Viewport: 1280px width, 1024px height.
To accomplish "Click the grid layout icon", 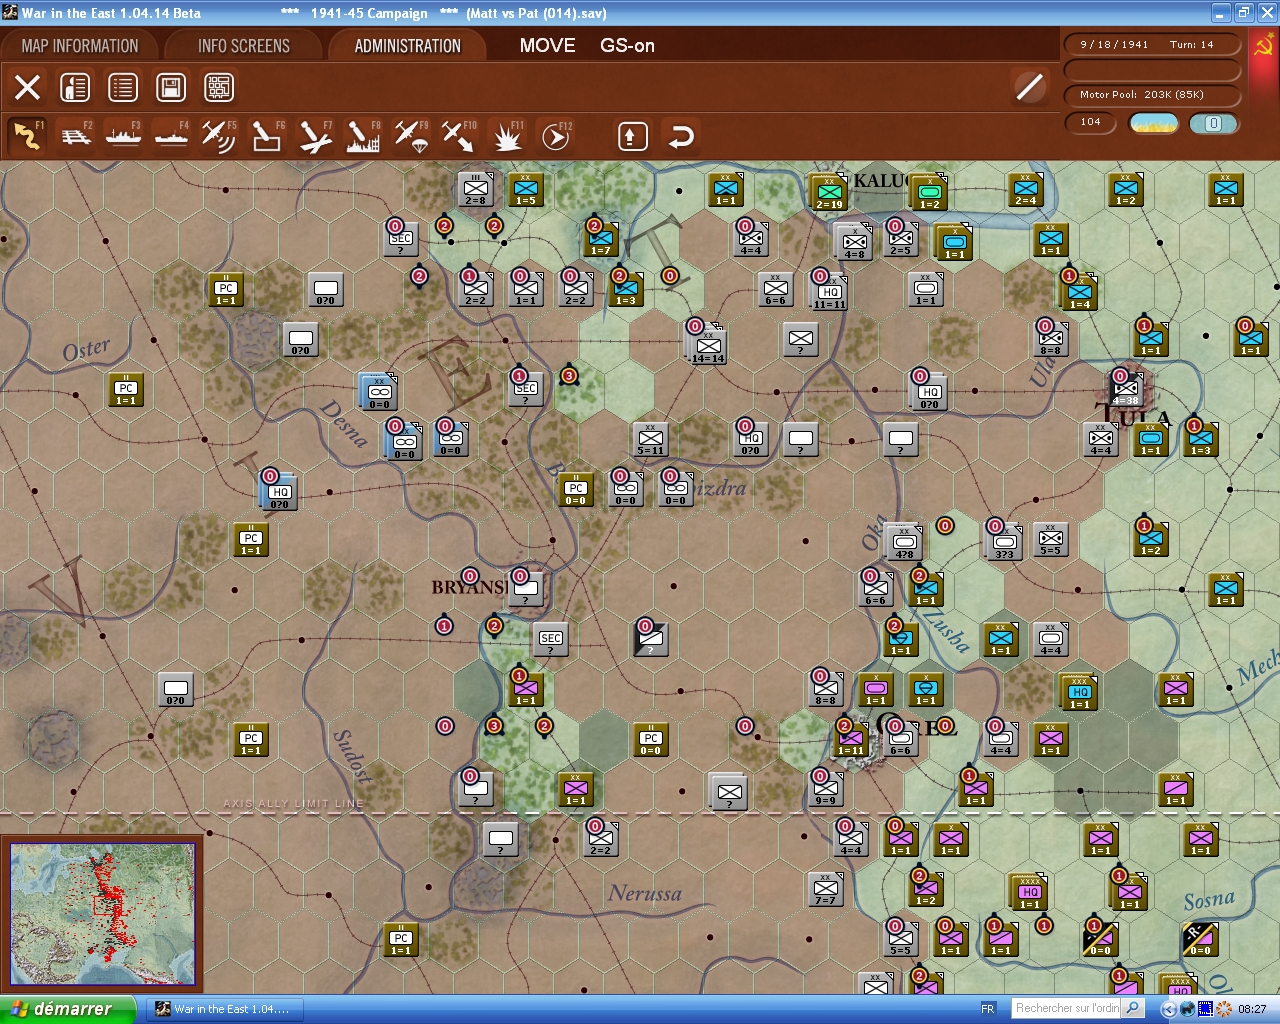I will 219,88.
